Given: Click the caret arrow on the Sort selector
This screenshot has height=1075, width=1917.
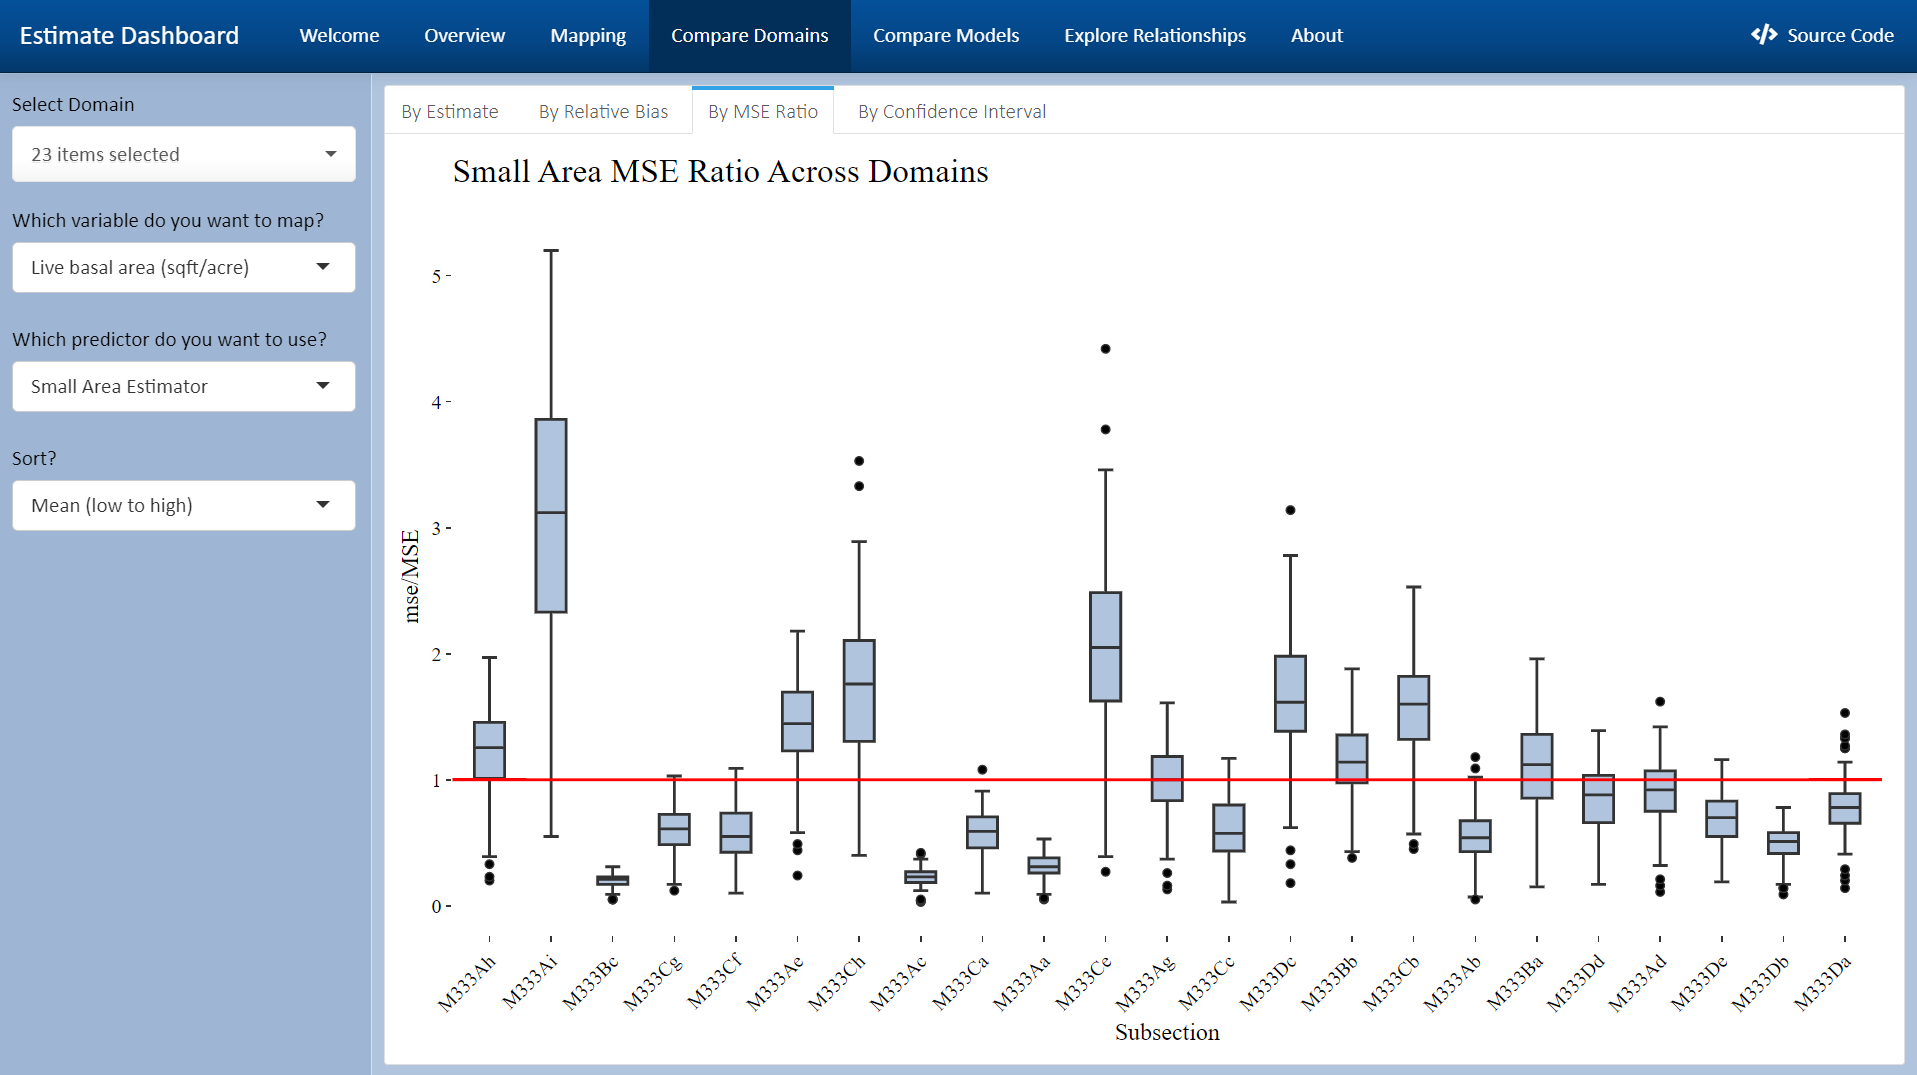Looking at the screenshot, I should (x=323, y=505).
